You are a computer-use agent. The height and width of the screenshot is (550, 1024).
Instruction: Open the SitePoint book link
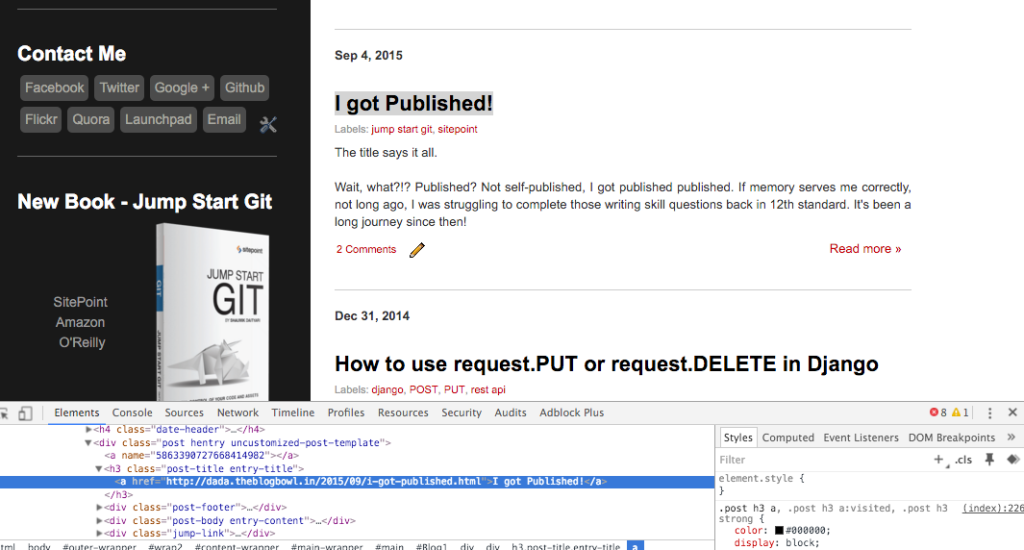click(80, 302)
